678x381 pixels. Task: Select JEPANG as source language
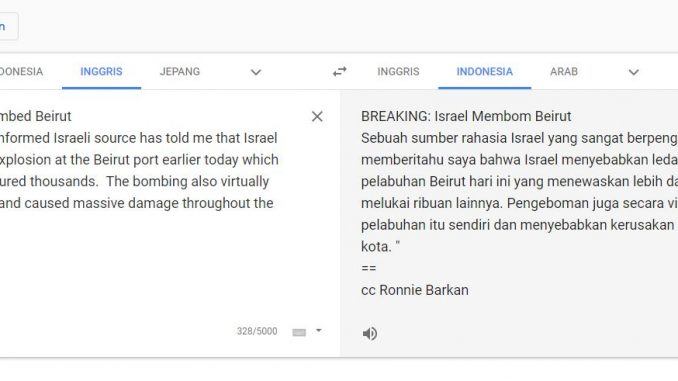pos(180,72)
